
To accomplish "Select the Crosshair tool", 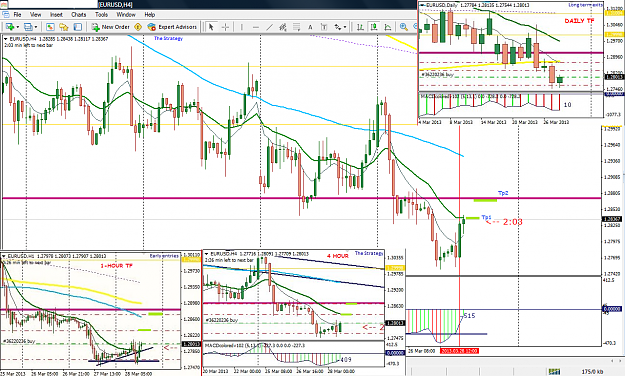I will [x=225, y=27].
